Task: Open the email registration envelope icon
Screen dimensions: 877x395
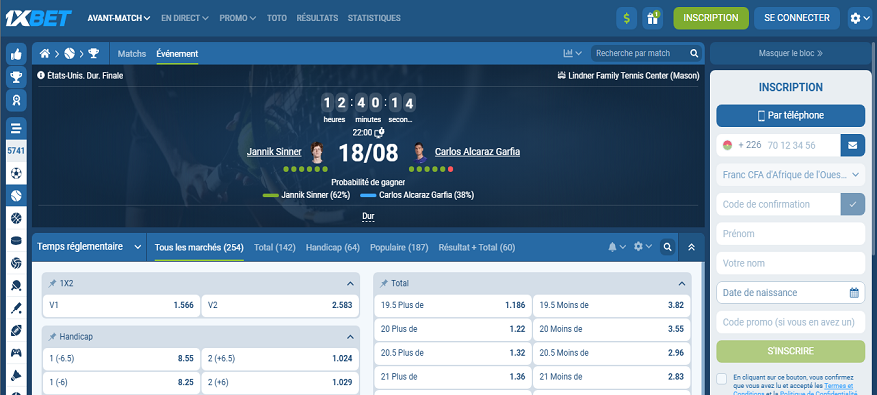Action: pos(852,145)
